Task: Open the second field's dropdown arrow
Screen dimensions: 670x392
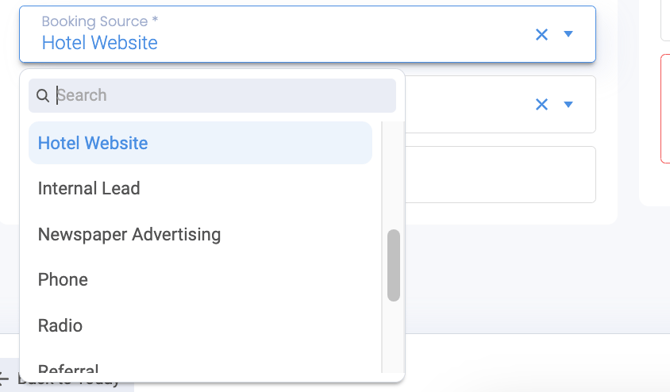Action: pyautogui.click(x=568, y=104)
